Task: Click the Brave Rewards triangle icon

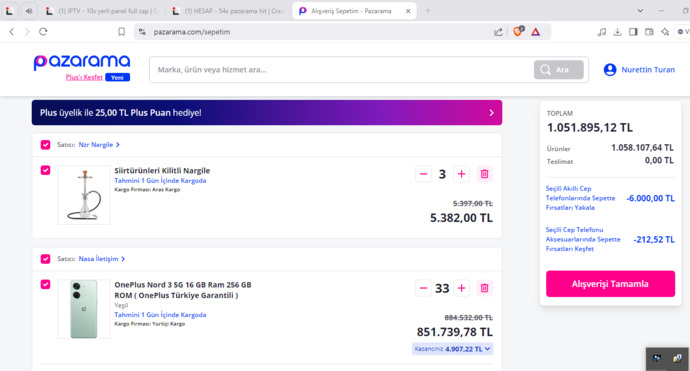Action: coord(536,32)
